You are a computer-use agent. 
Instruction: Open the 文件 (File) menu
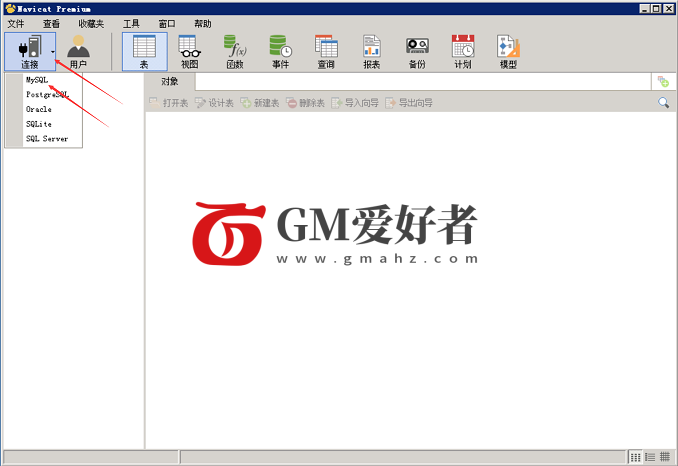(16, 23)
